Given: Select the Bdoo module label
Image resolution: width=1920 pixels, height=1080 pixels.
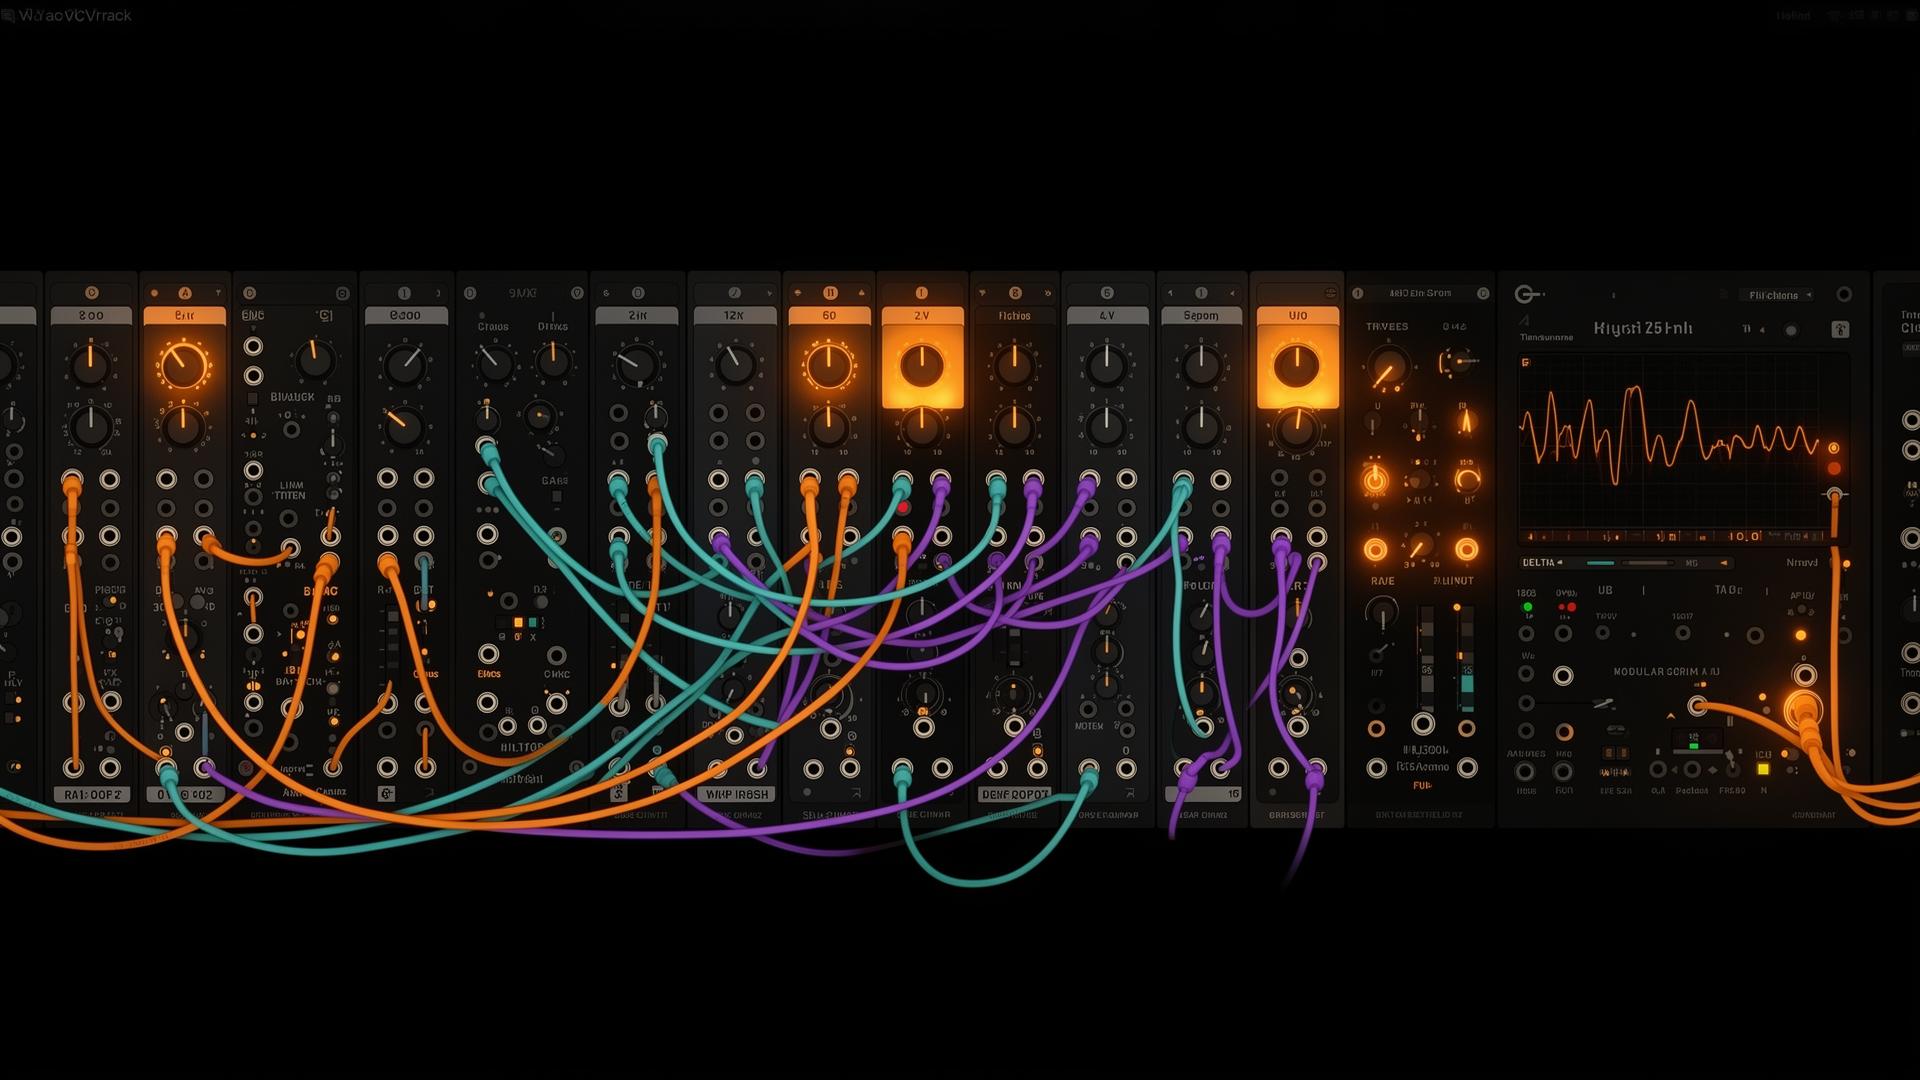Looking at the screenshot, I should pyautogui.click(x=405, y=315).
